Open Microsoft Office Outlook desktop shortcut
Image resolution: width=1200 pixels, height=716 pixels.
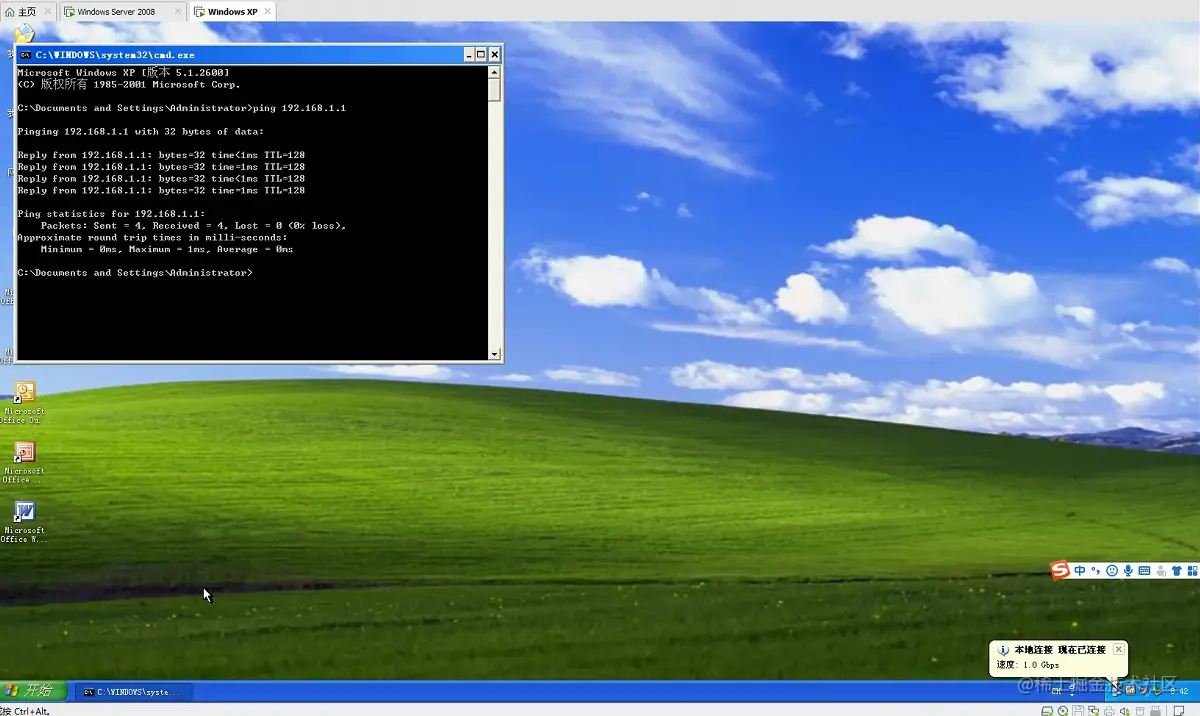[x=24, y=400]
